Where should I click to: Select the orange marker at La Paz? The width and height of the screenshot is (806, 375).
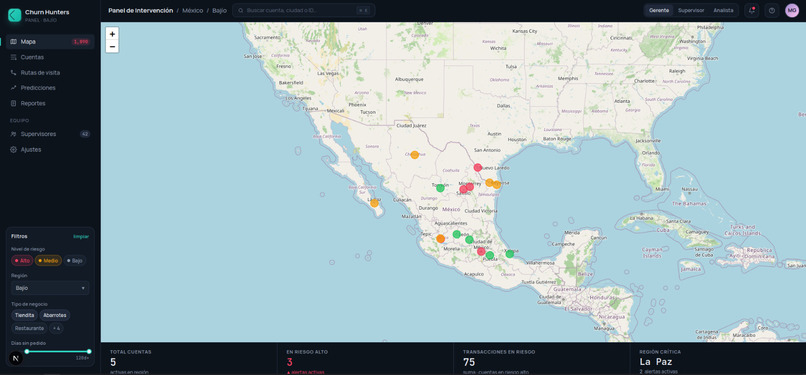374,203
